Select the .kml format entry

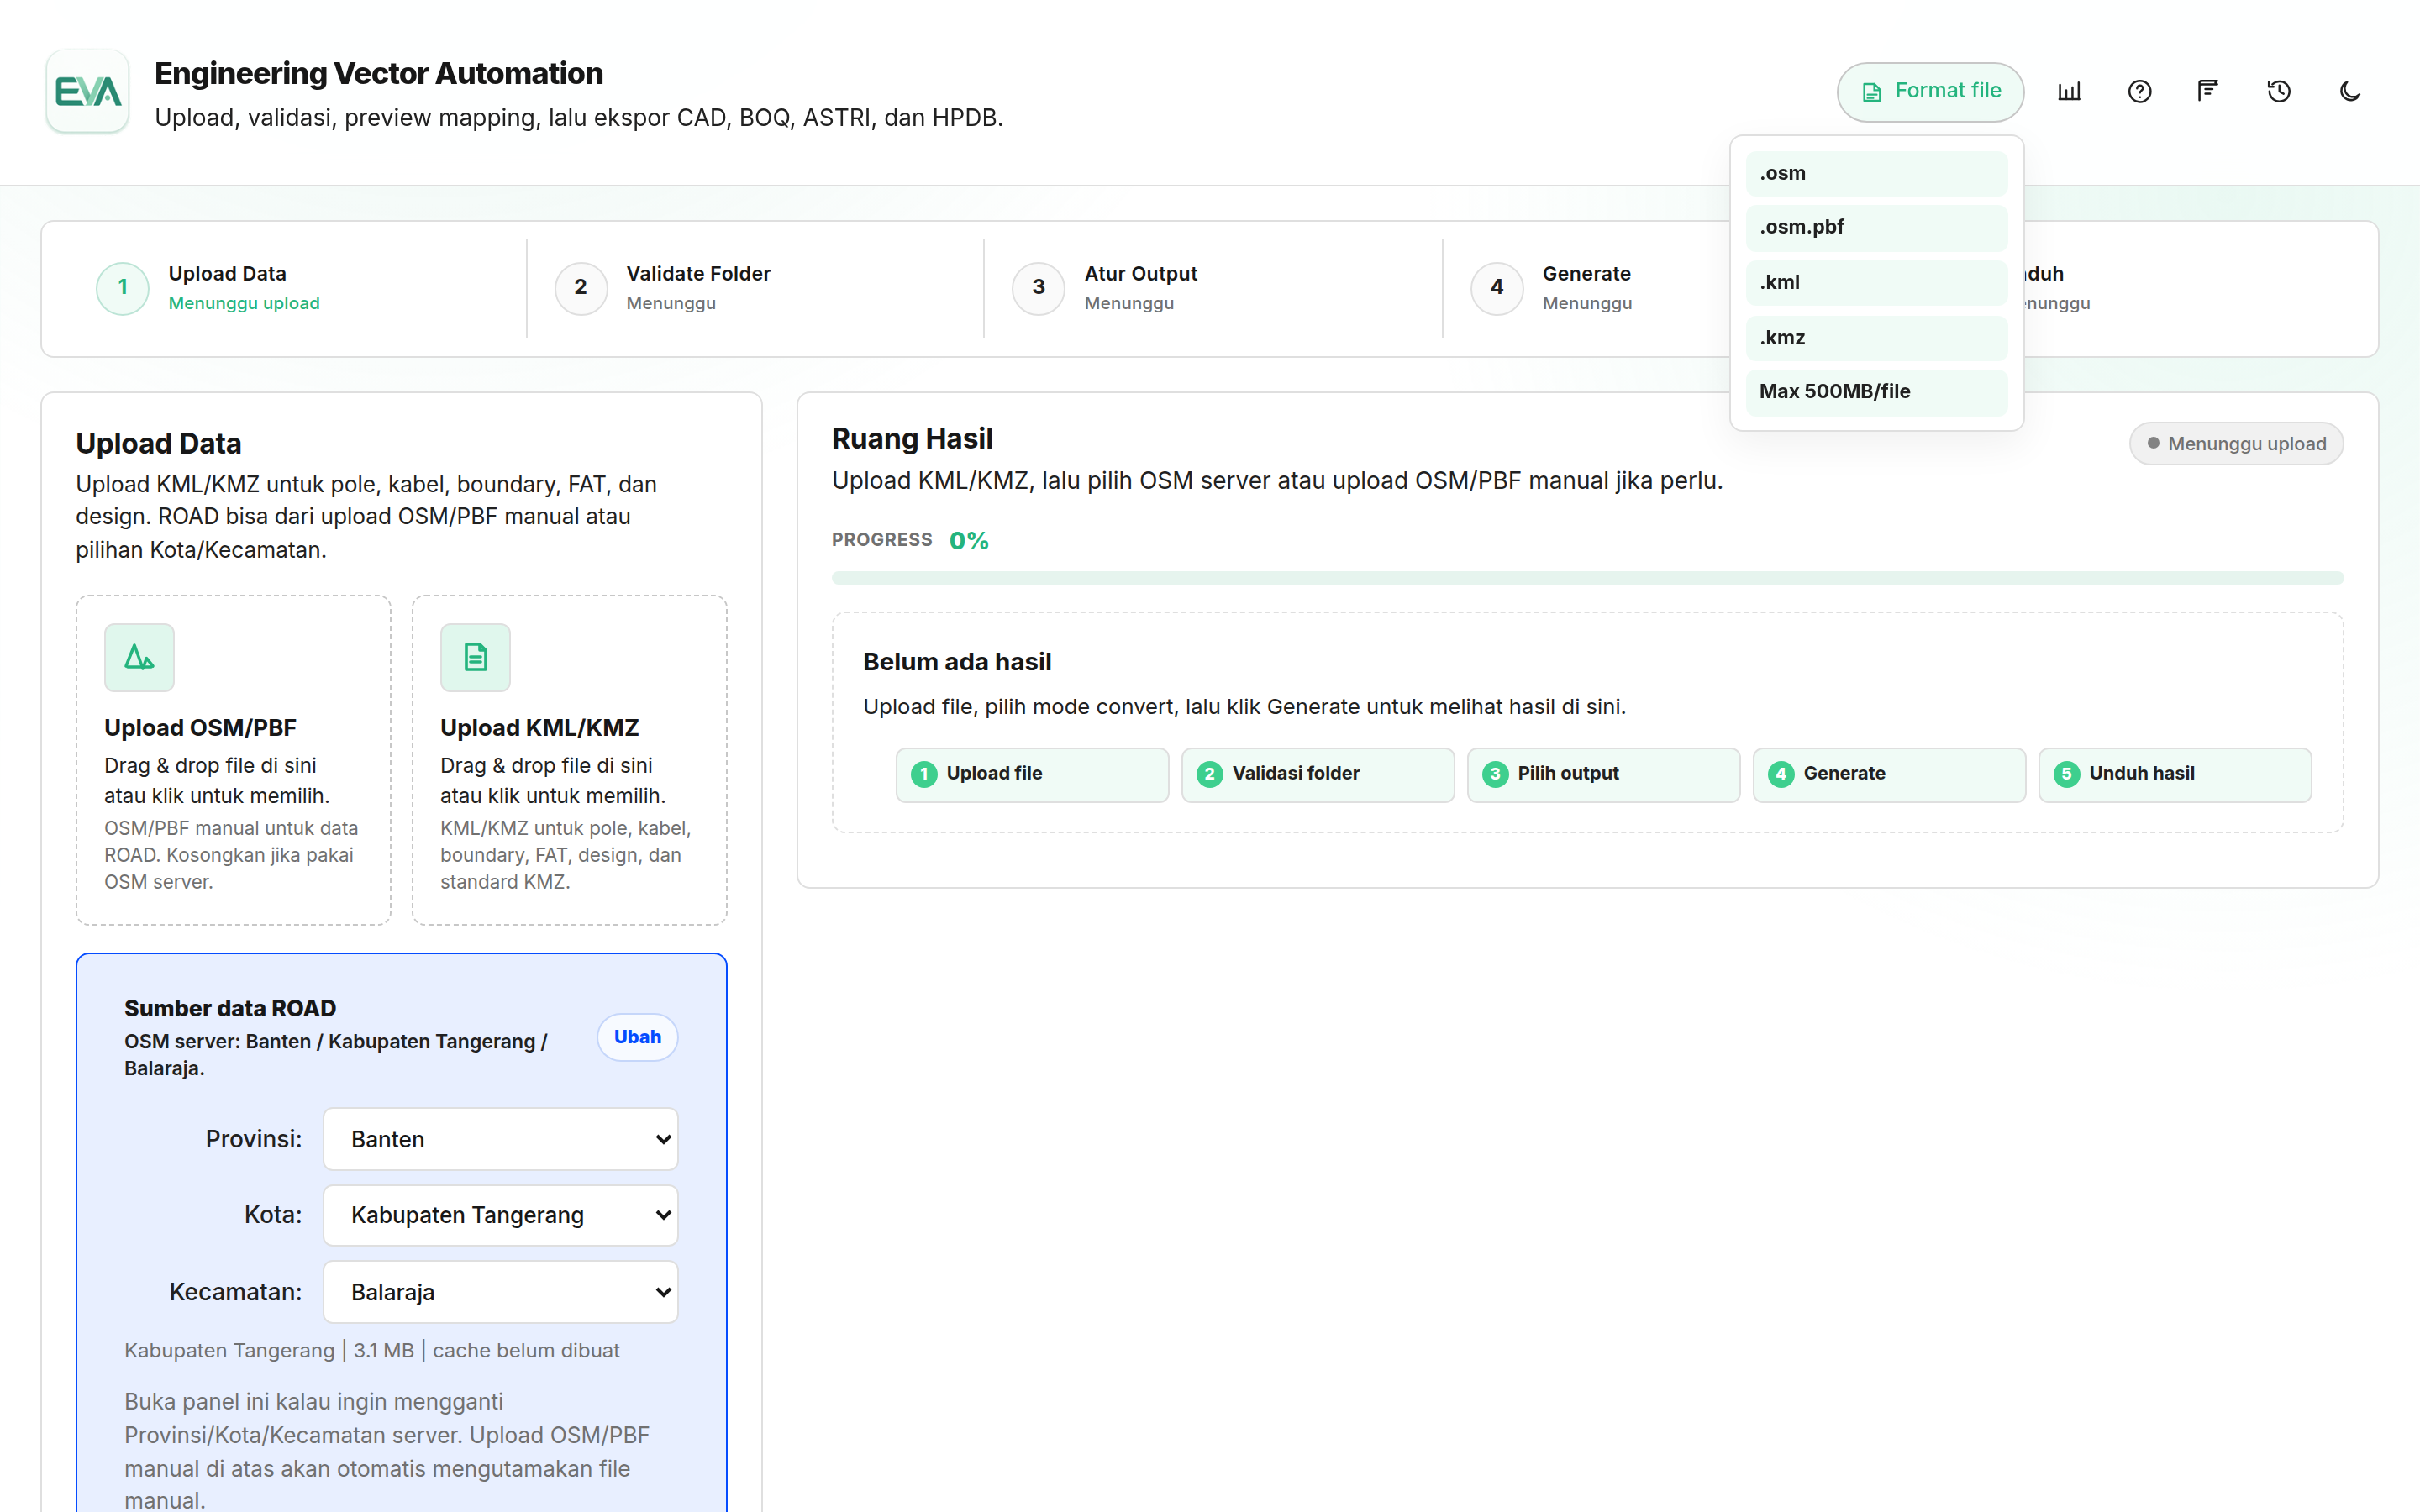[x=1876, y=282]
